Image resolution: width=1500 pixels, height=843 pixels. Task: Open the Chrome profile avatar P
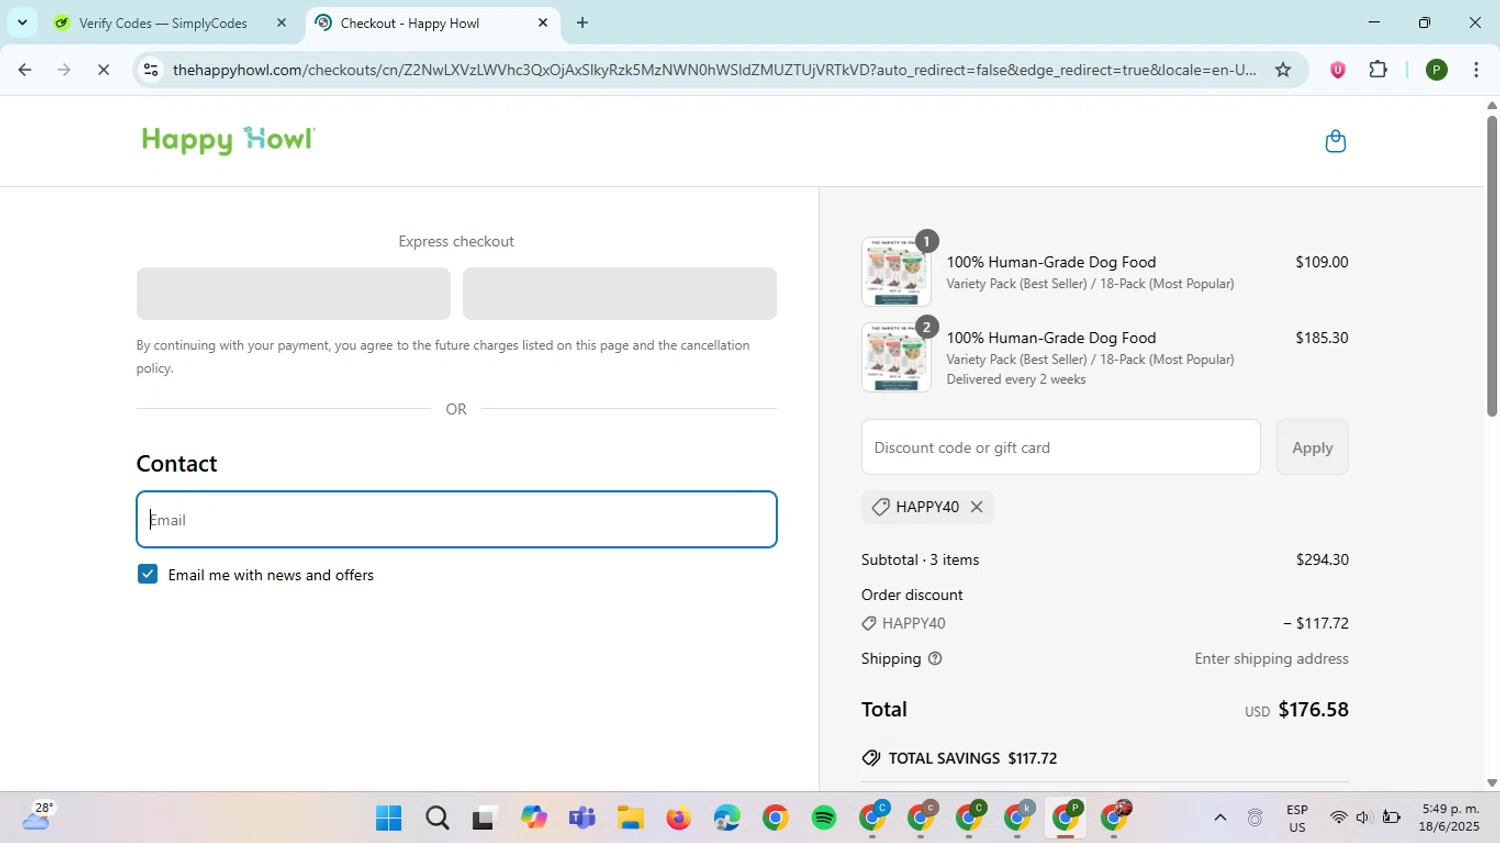[x=1437, y=70]
